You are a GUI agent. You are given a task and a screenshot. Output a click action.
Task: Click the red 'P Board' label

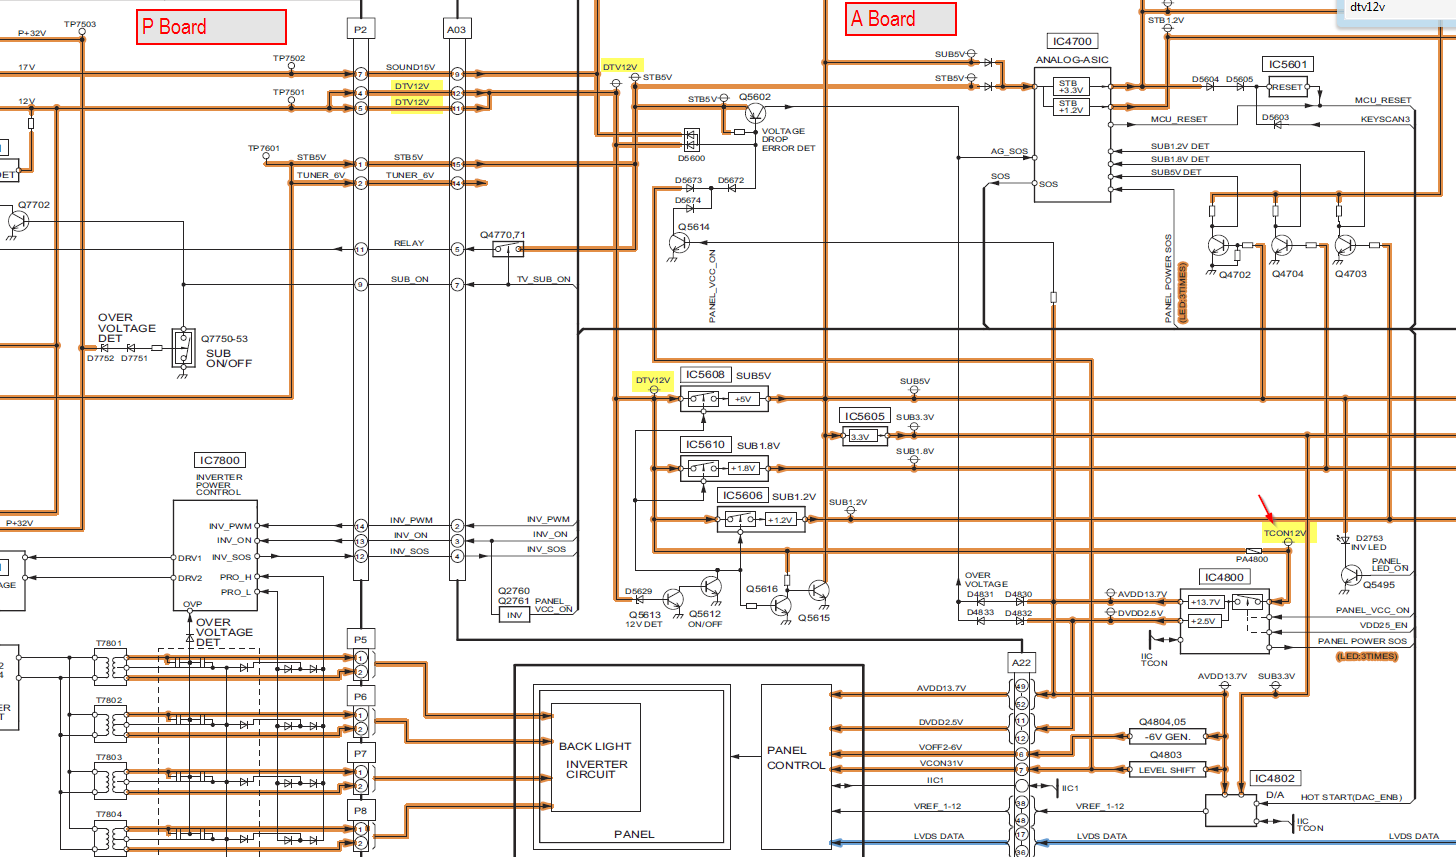coord(211,27)
